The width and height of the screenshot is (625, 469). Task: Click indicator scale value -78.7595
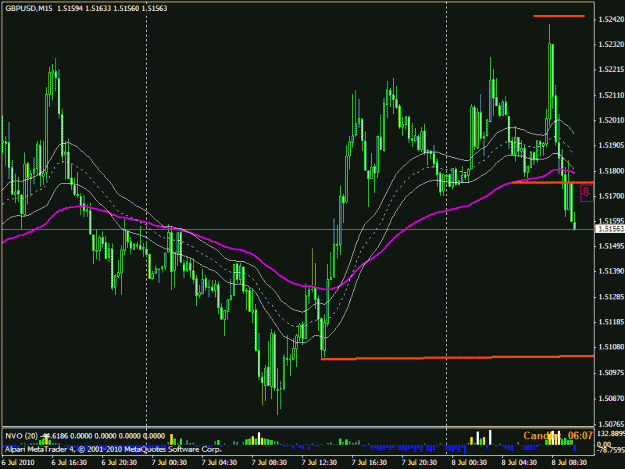tap(611, 451)
